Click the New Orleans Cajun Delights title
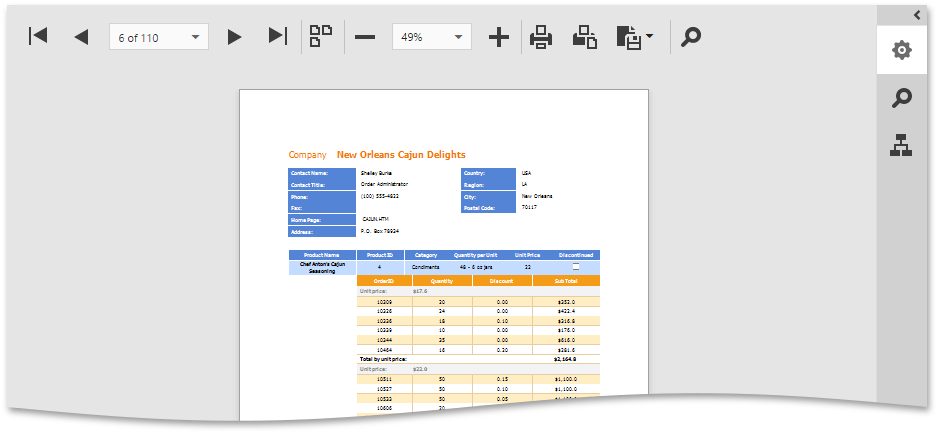 coord(401,155)
